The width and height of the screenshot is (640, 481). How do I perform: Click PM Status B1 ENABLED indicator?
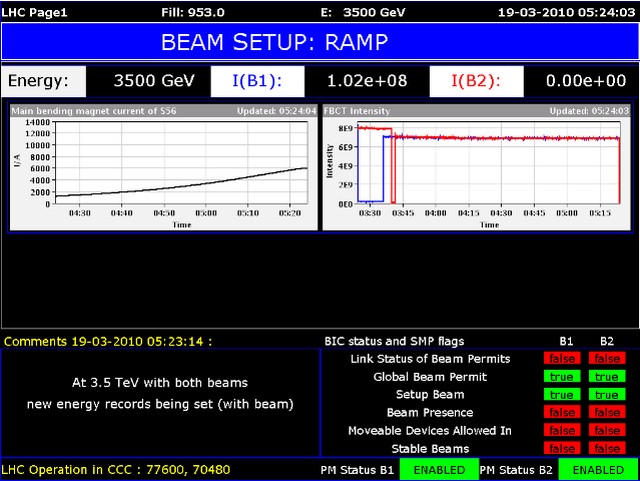coord(439,470)
